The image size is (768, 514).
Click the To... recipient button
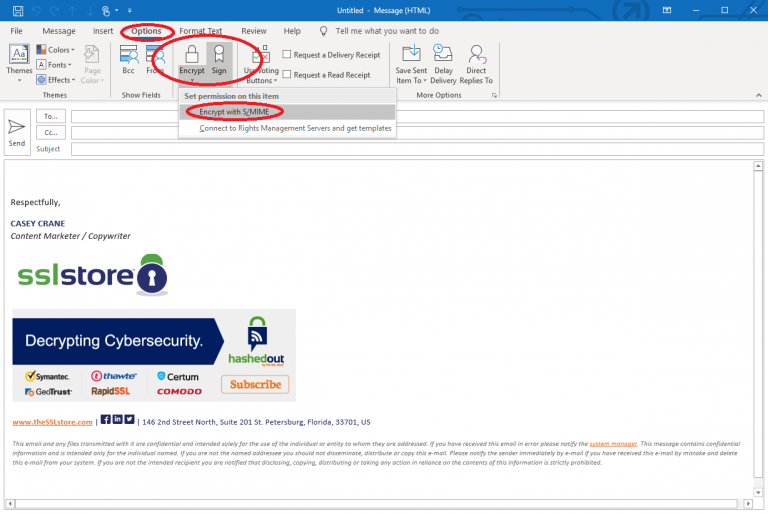(x=50, y=116)
